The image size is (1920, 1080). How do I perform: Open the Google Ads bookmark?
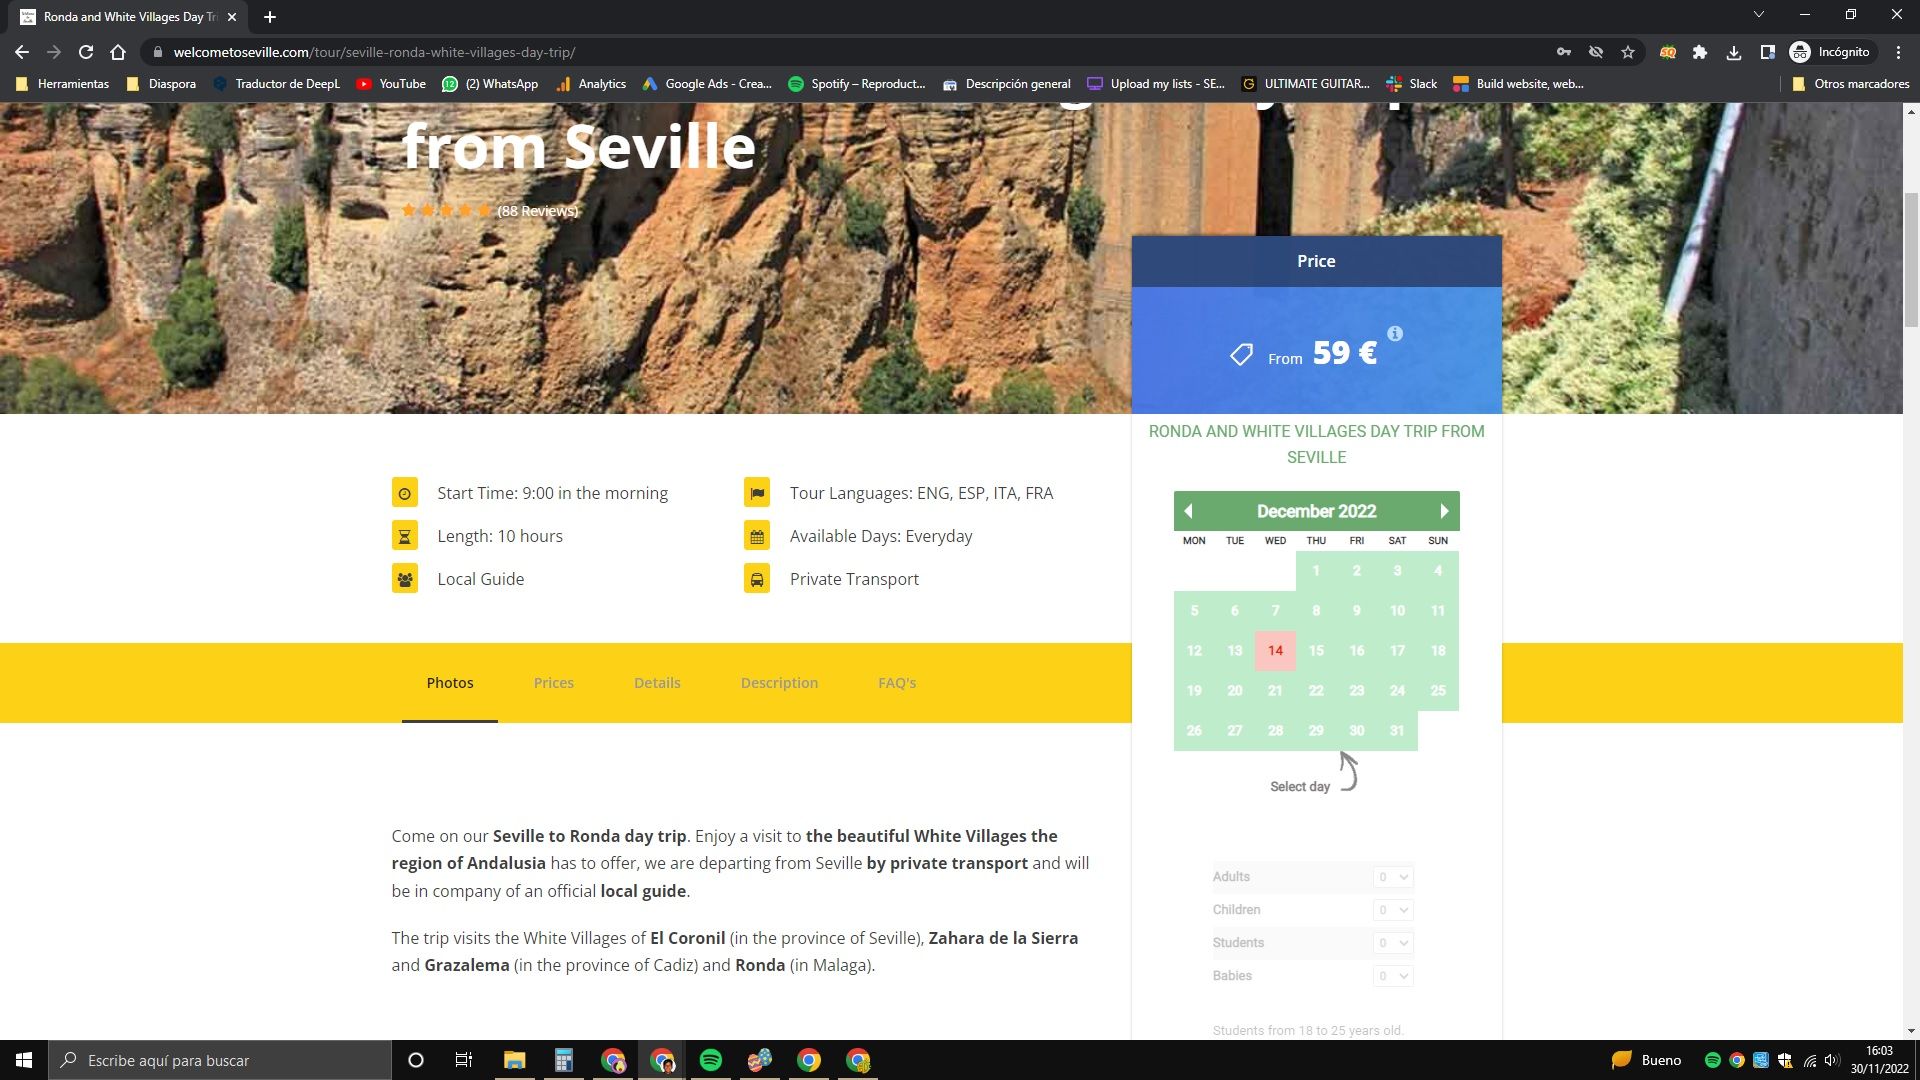pos(707,84)
